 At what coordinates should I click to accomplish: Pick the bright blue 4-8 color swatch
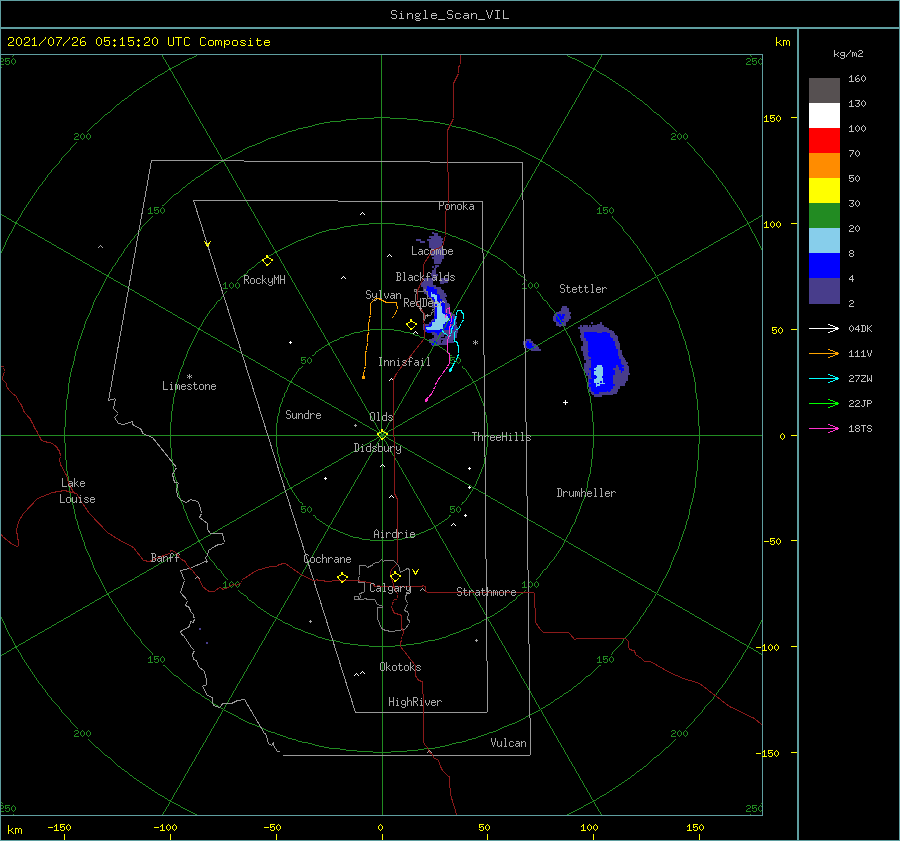(x=824, y=266)
